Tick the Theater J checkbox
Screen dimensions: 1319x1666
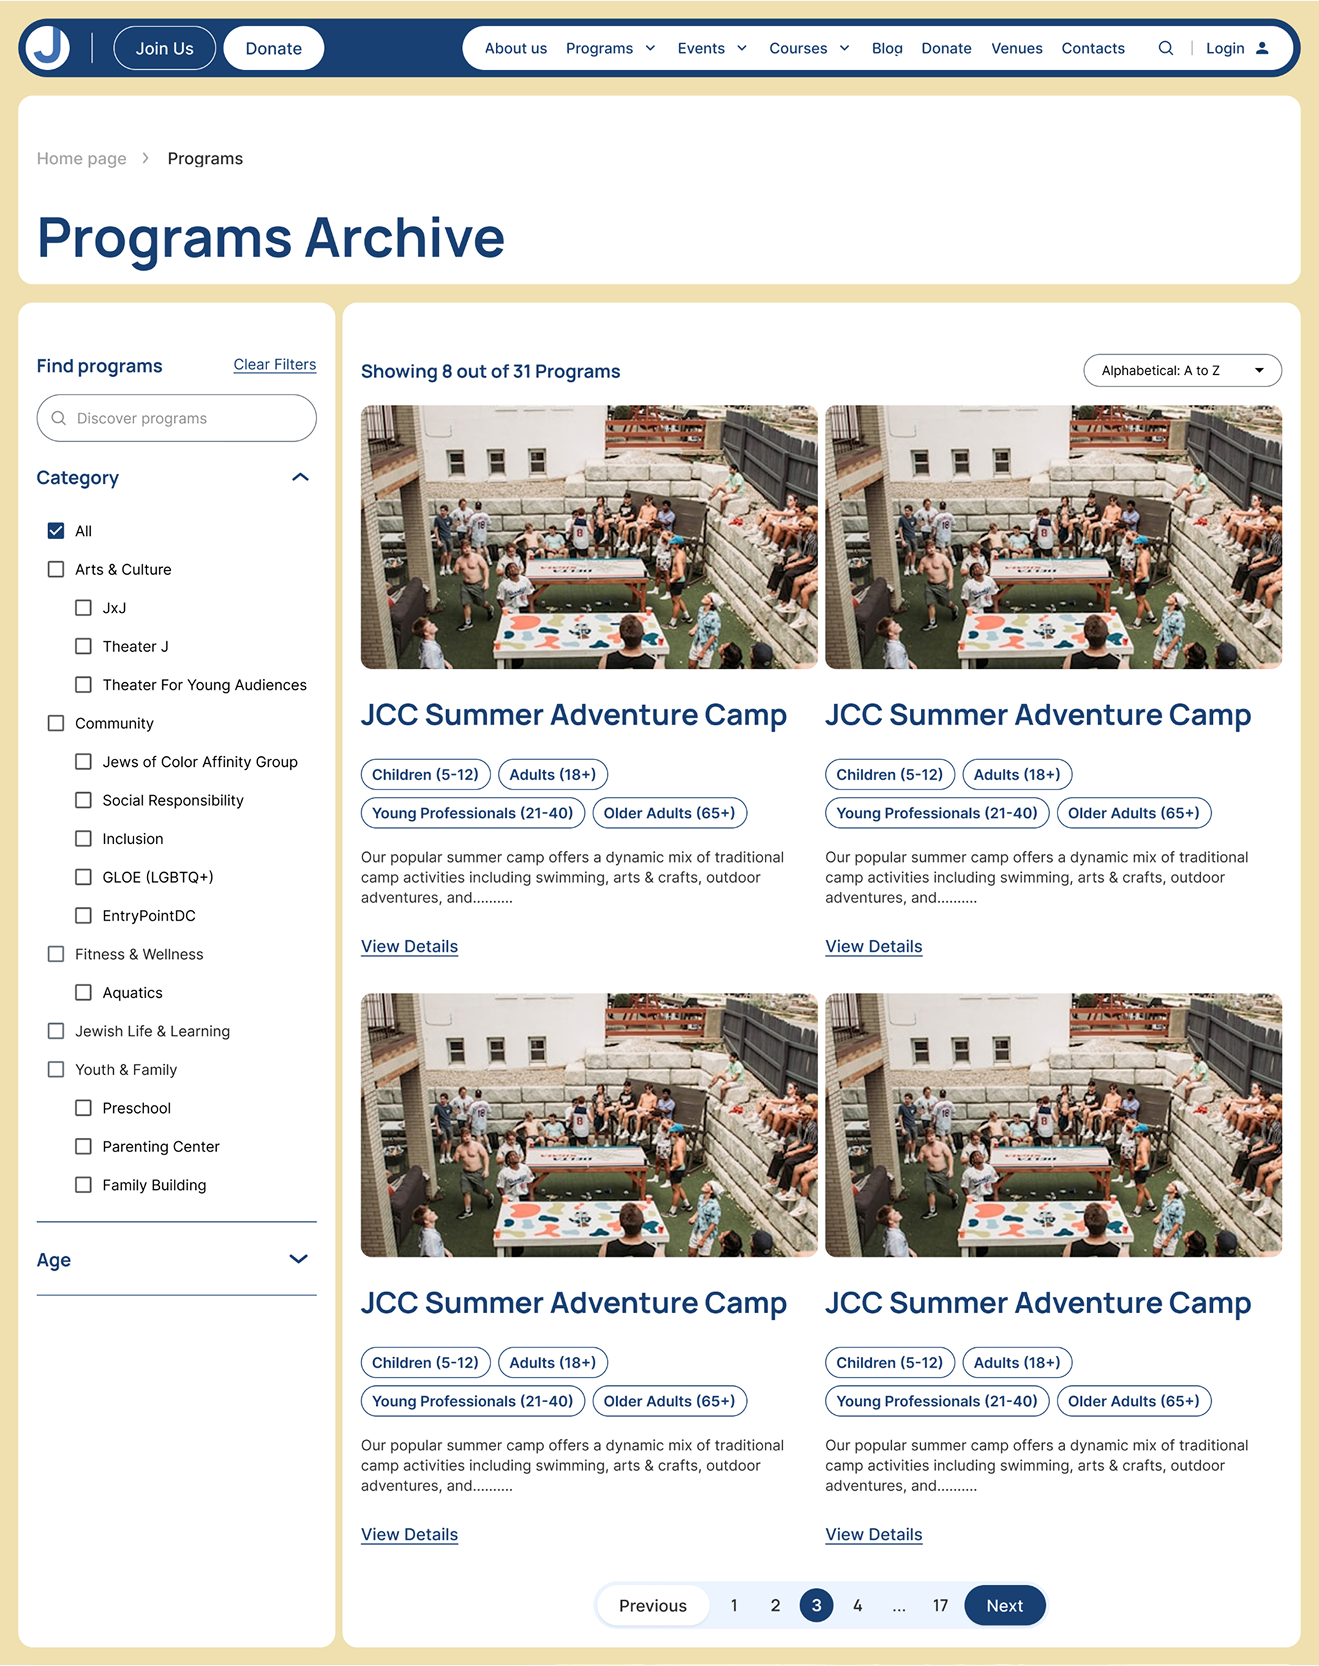pos(83,646)
